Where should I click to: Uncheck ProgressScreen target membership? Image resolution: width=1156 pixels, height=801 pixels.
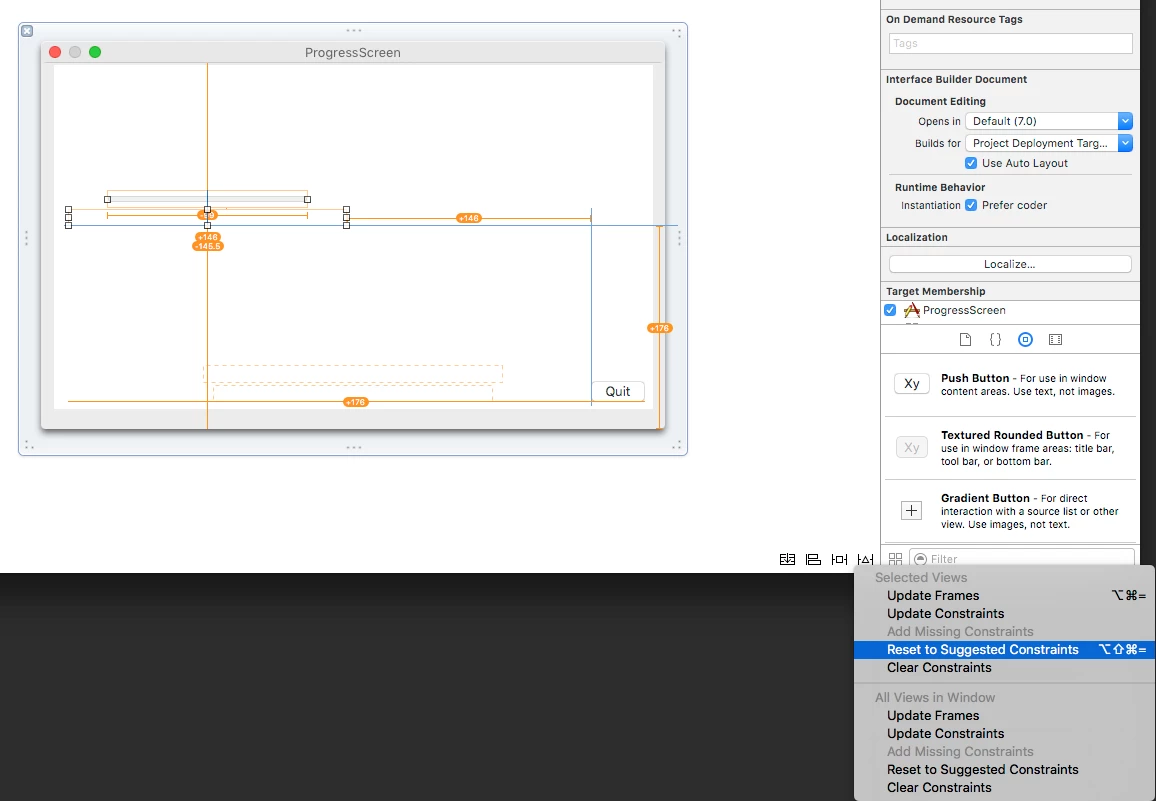pos(890,310)
